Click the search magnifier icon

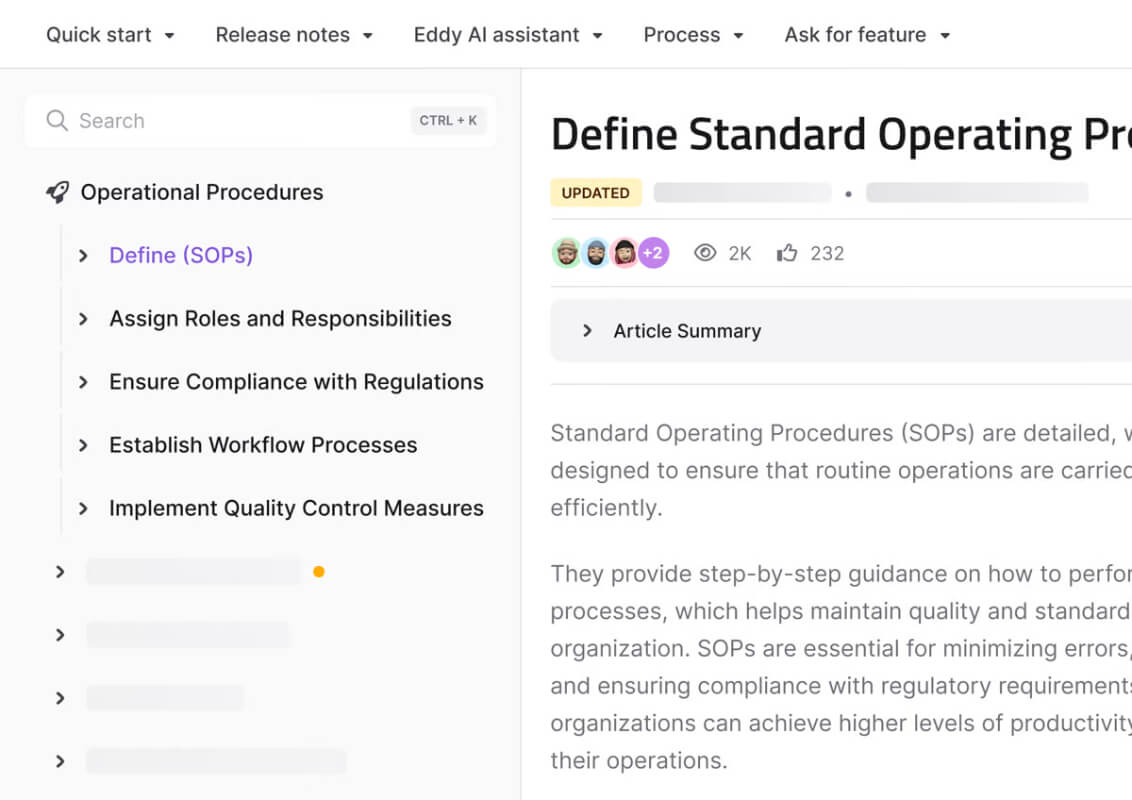(x=57, y=121)
